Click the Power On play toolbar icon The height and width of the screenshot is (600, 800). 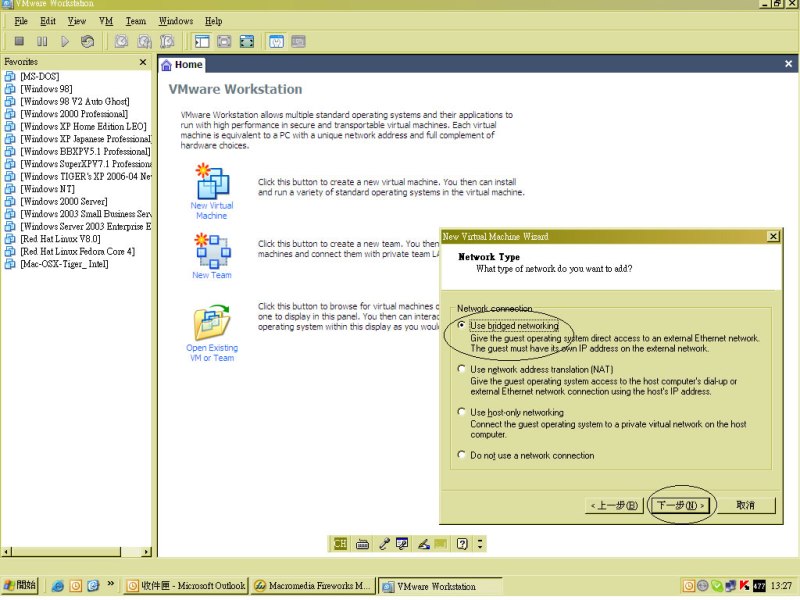[65, 41]
